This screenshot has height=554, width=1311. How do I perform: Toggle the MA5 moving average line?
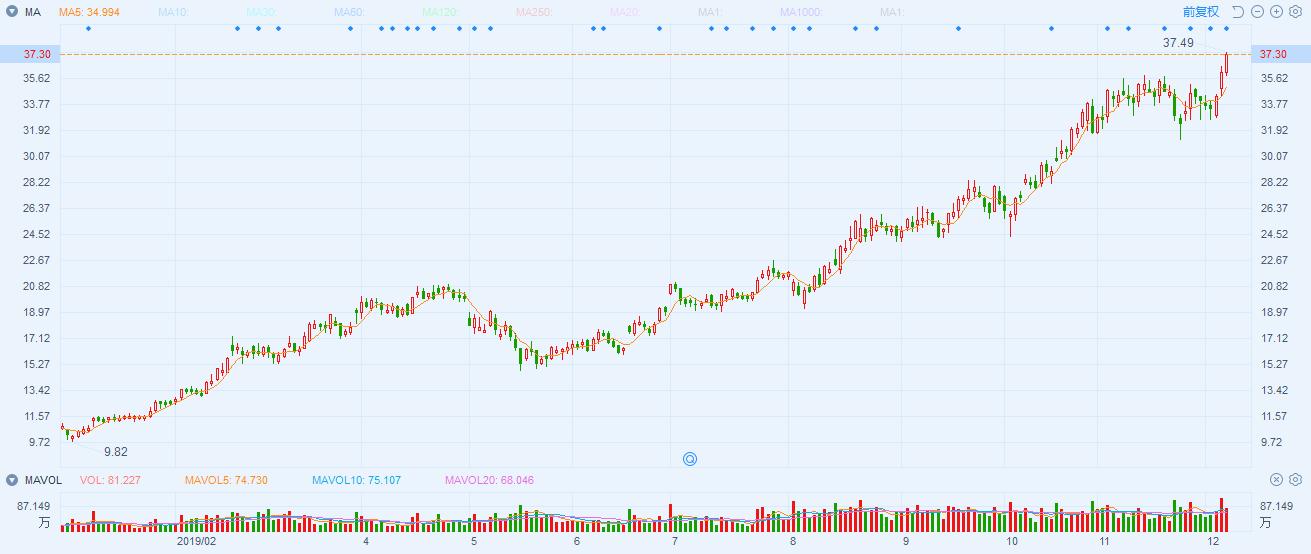[x=84, y=12]
